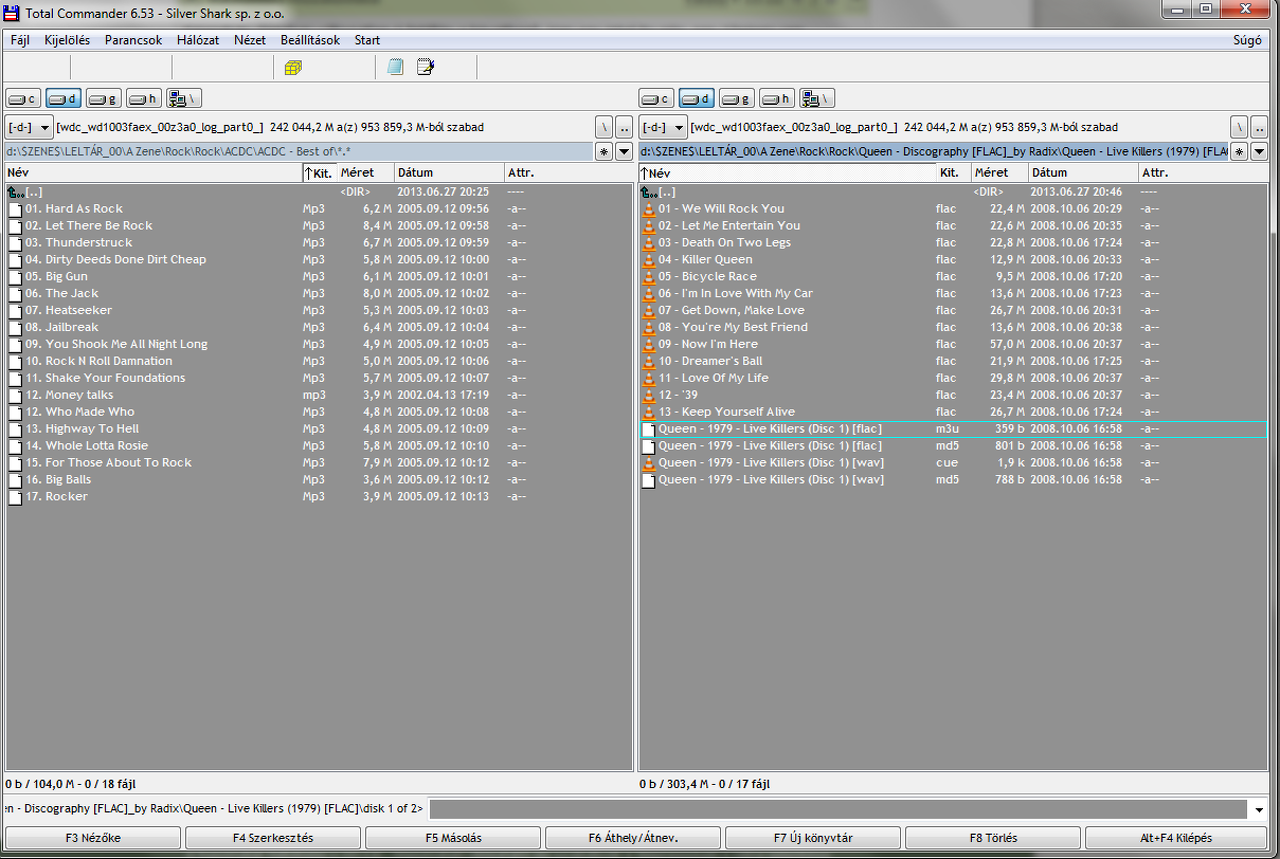
Task: Open the Kijelölés menu
Action: point(67,40)
